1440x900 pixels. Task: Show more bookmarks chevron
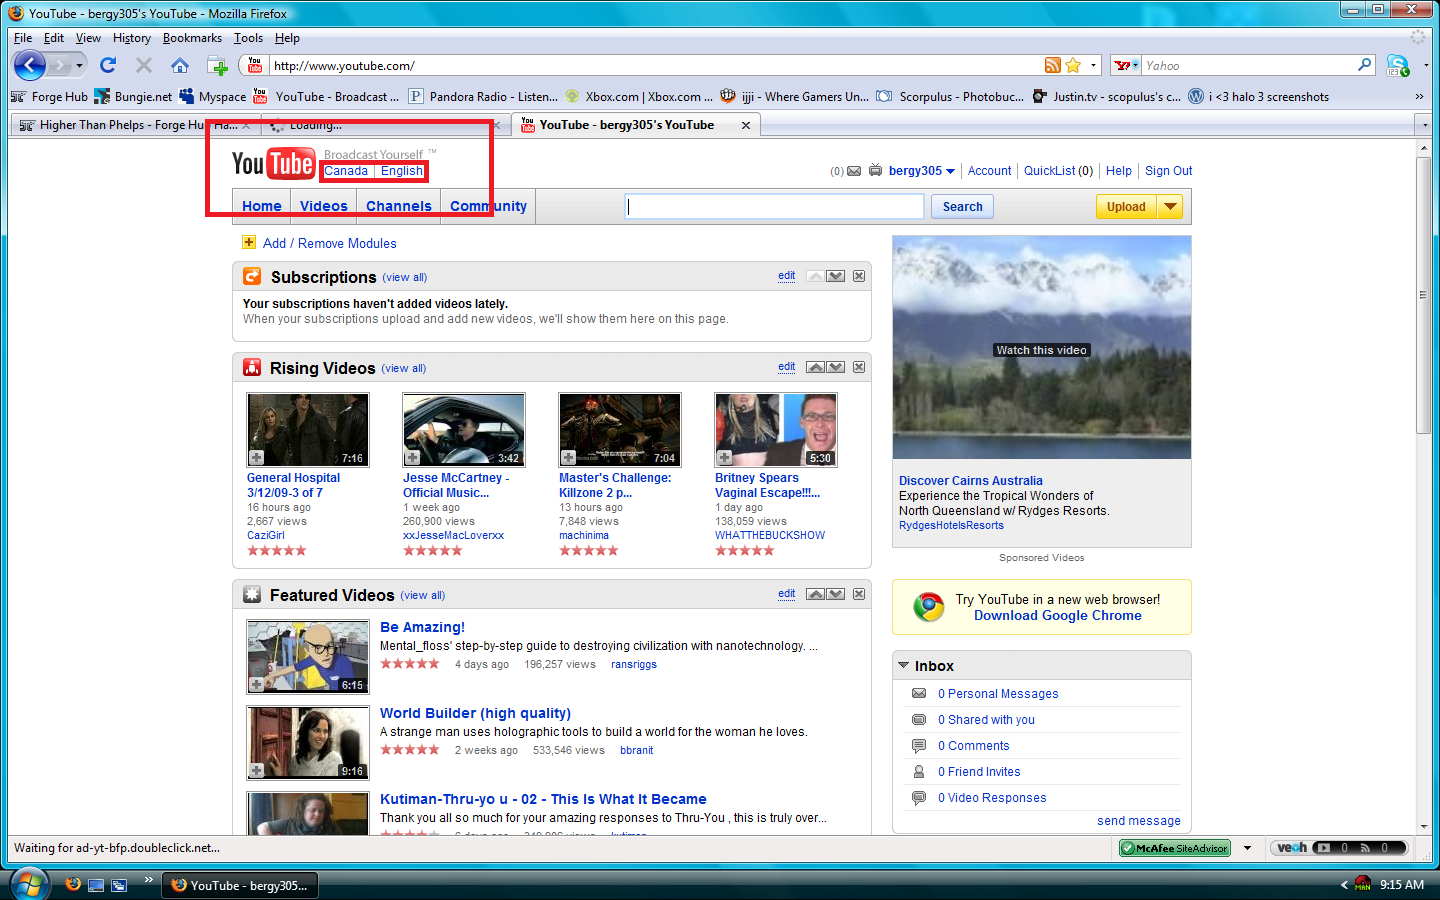(x=1419, y=97)
